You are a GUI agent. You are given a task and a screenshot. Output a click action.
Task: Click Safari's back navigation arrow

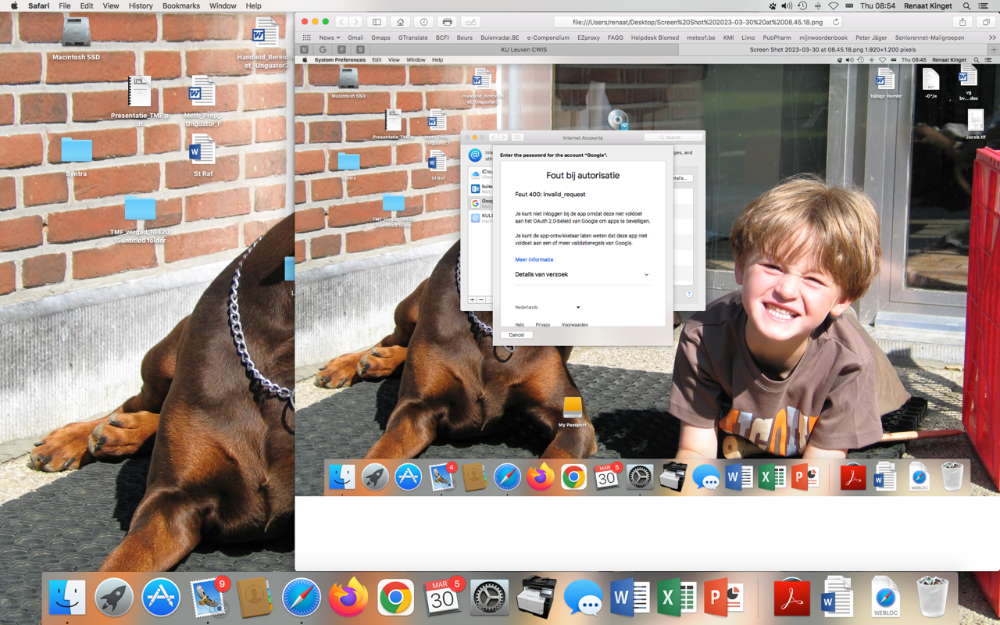[342, 21]
